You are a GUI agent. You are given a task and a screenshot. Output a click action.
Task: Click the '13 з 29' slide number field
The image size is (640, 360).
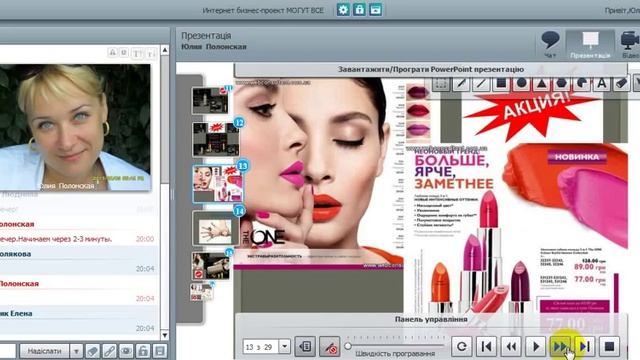click(261, 347)
